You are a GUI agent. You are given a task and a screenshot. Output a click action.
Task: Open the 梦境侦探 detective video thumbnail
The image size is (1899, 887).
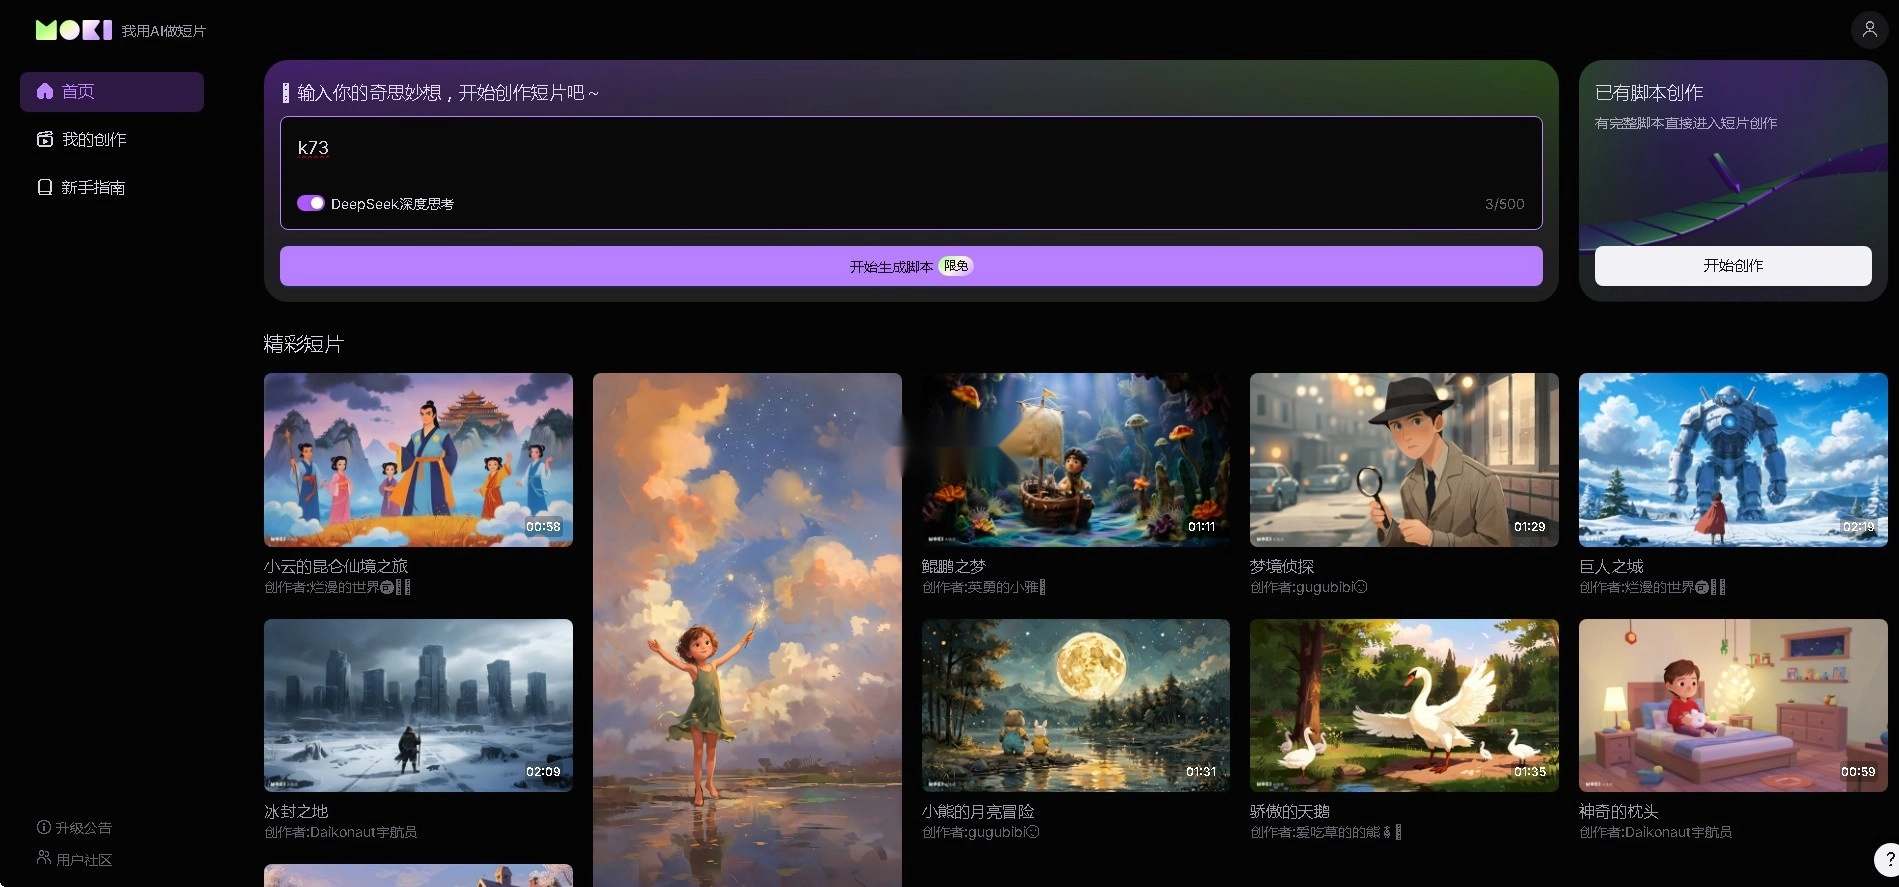pyautogui.click(x=1403, y=460)
